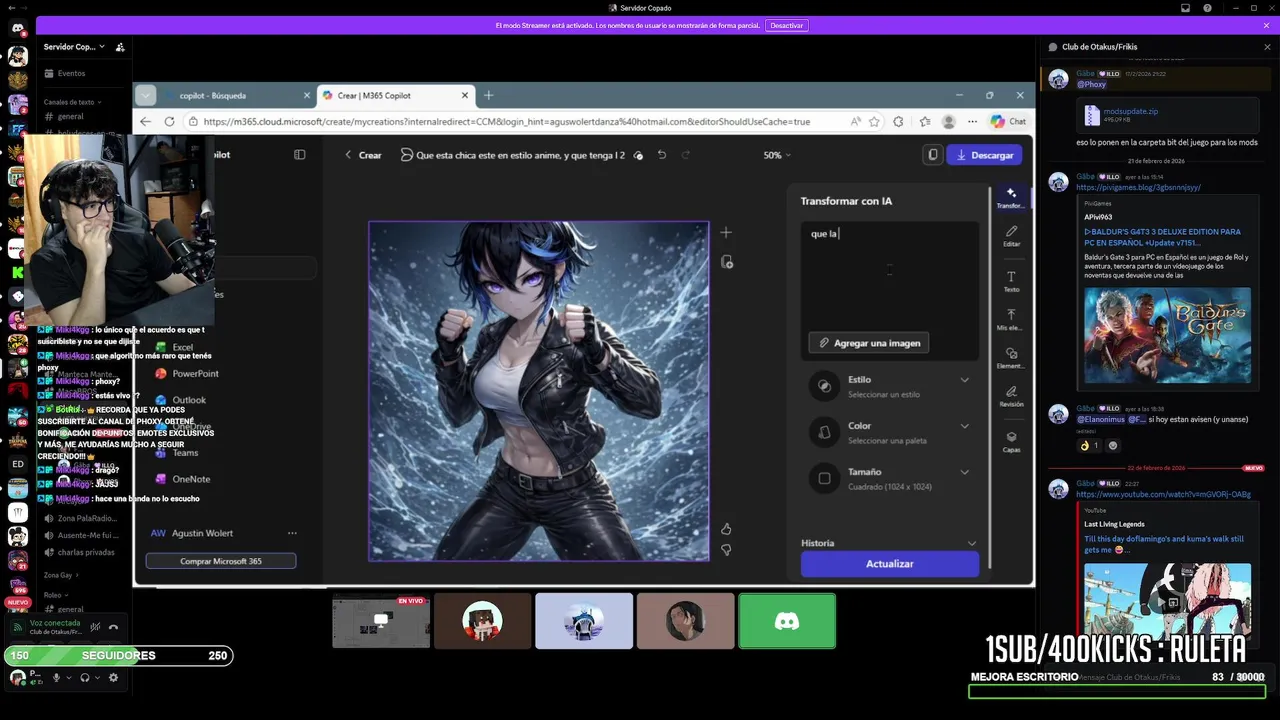Viewport: 1280px width, 720px height.
Task: Click the browser address bar URL
Action: tap(506, 121)
